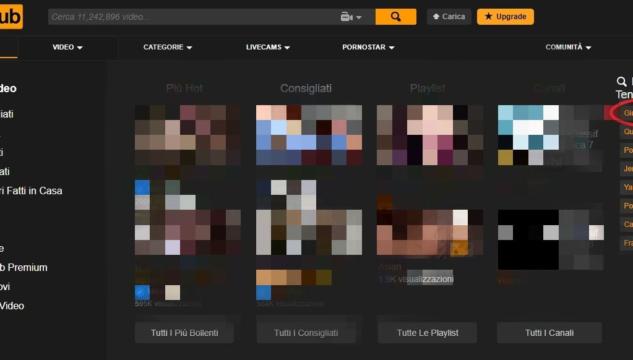Click the upload arrow icon on Carica
Viewport: 633px width, 360px height.
point(436,17)
